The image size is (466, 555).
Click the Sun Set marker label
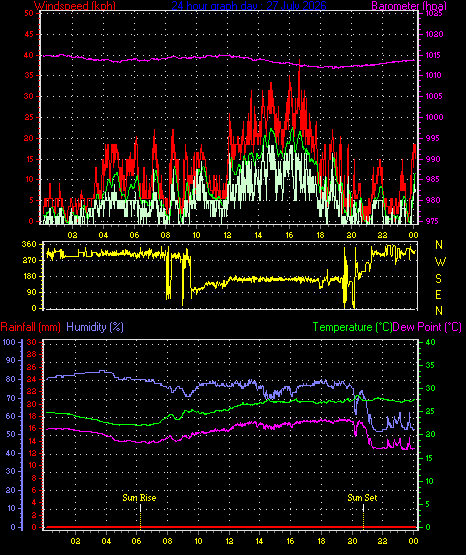pyautogui.click(x=362, y=498)
